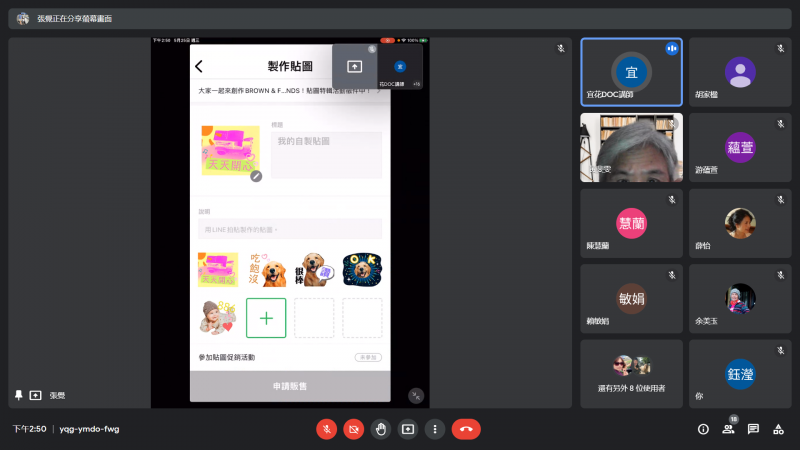Tap the pencil edit icon on main sticker

(256, 176)
